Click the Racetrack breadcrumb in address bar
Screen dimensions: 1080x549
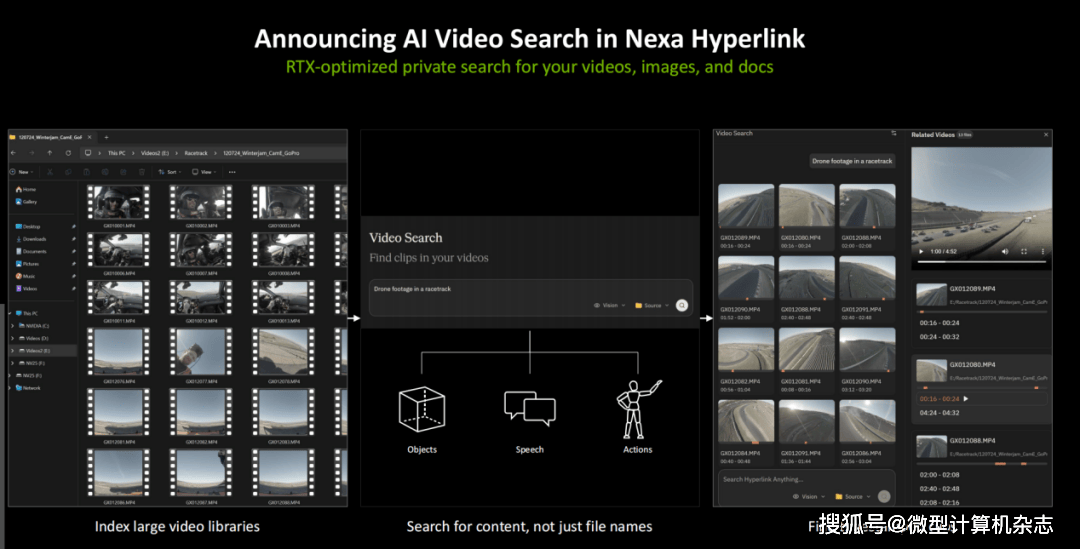pos(196,153)
